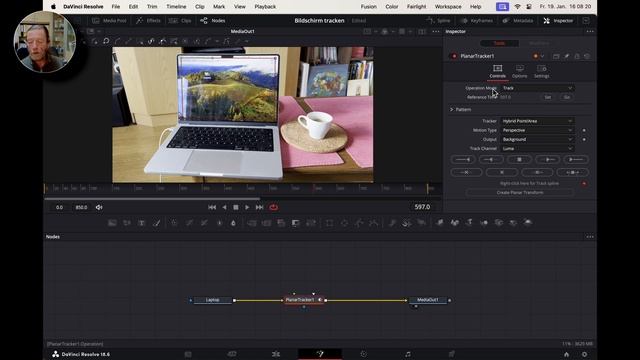Image resolution: width=640 pixels, height=360 pixels.
Task: Switch to the Options tab
Action: [520, 71]
